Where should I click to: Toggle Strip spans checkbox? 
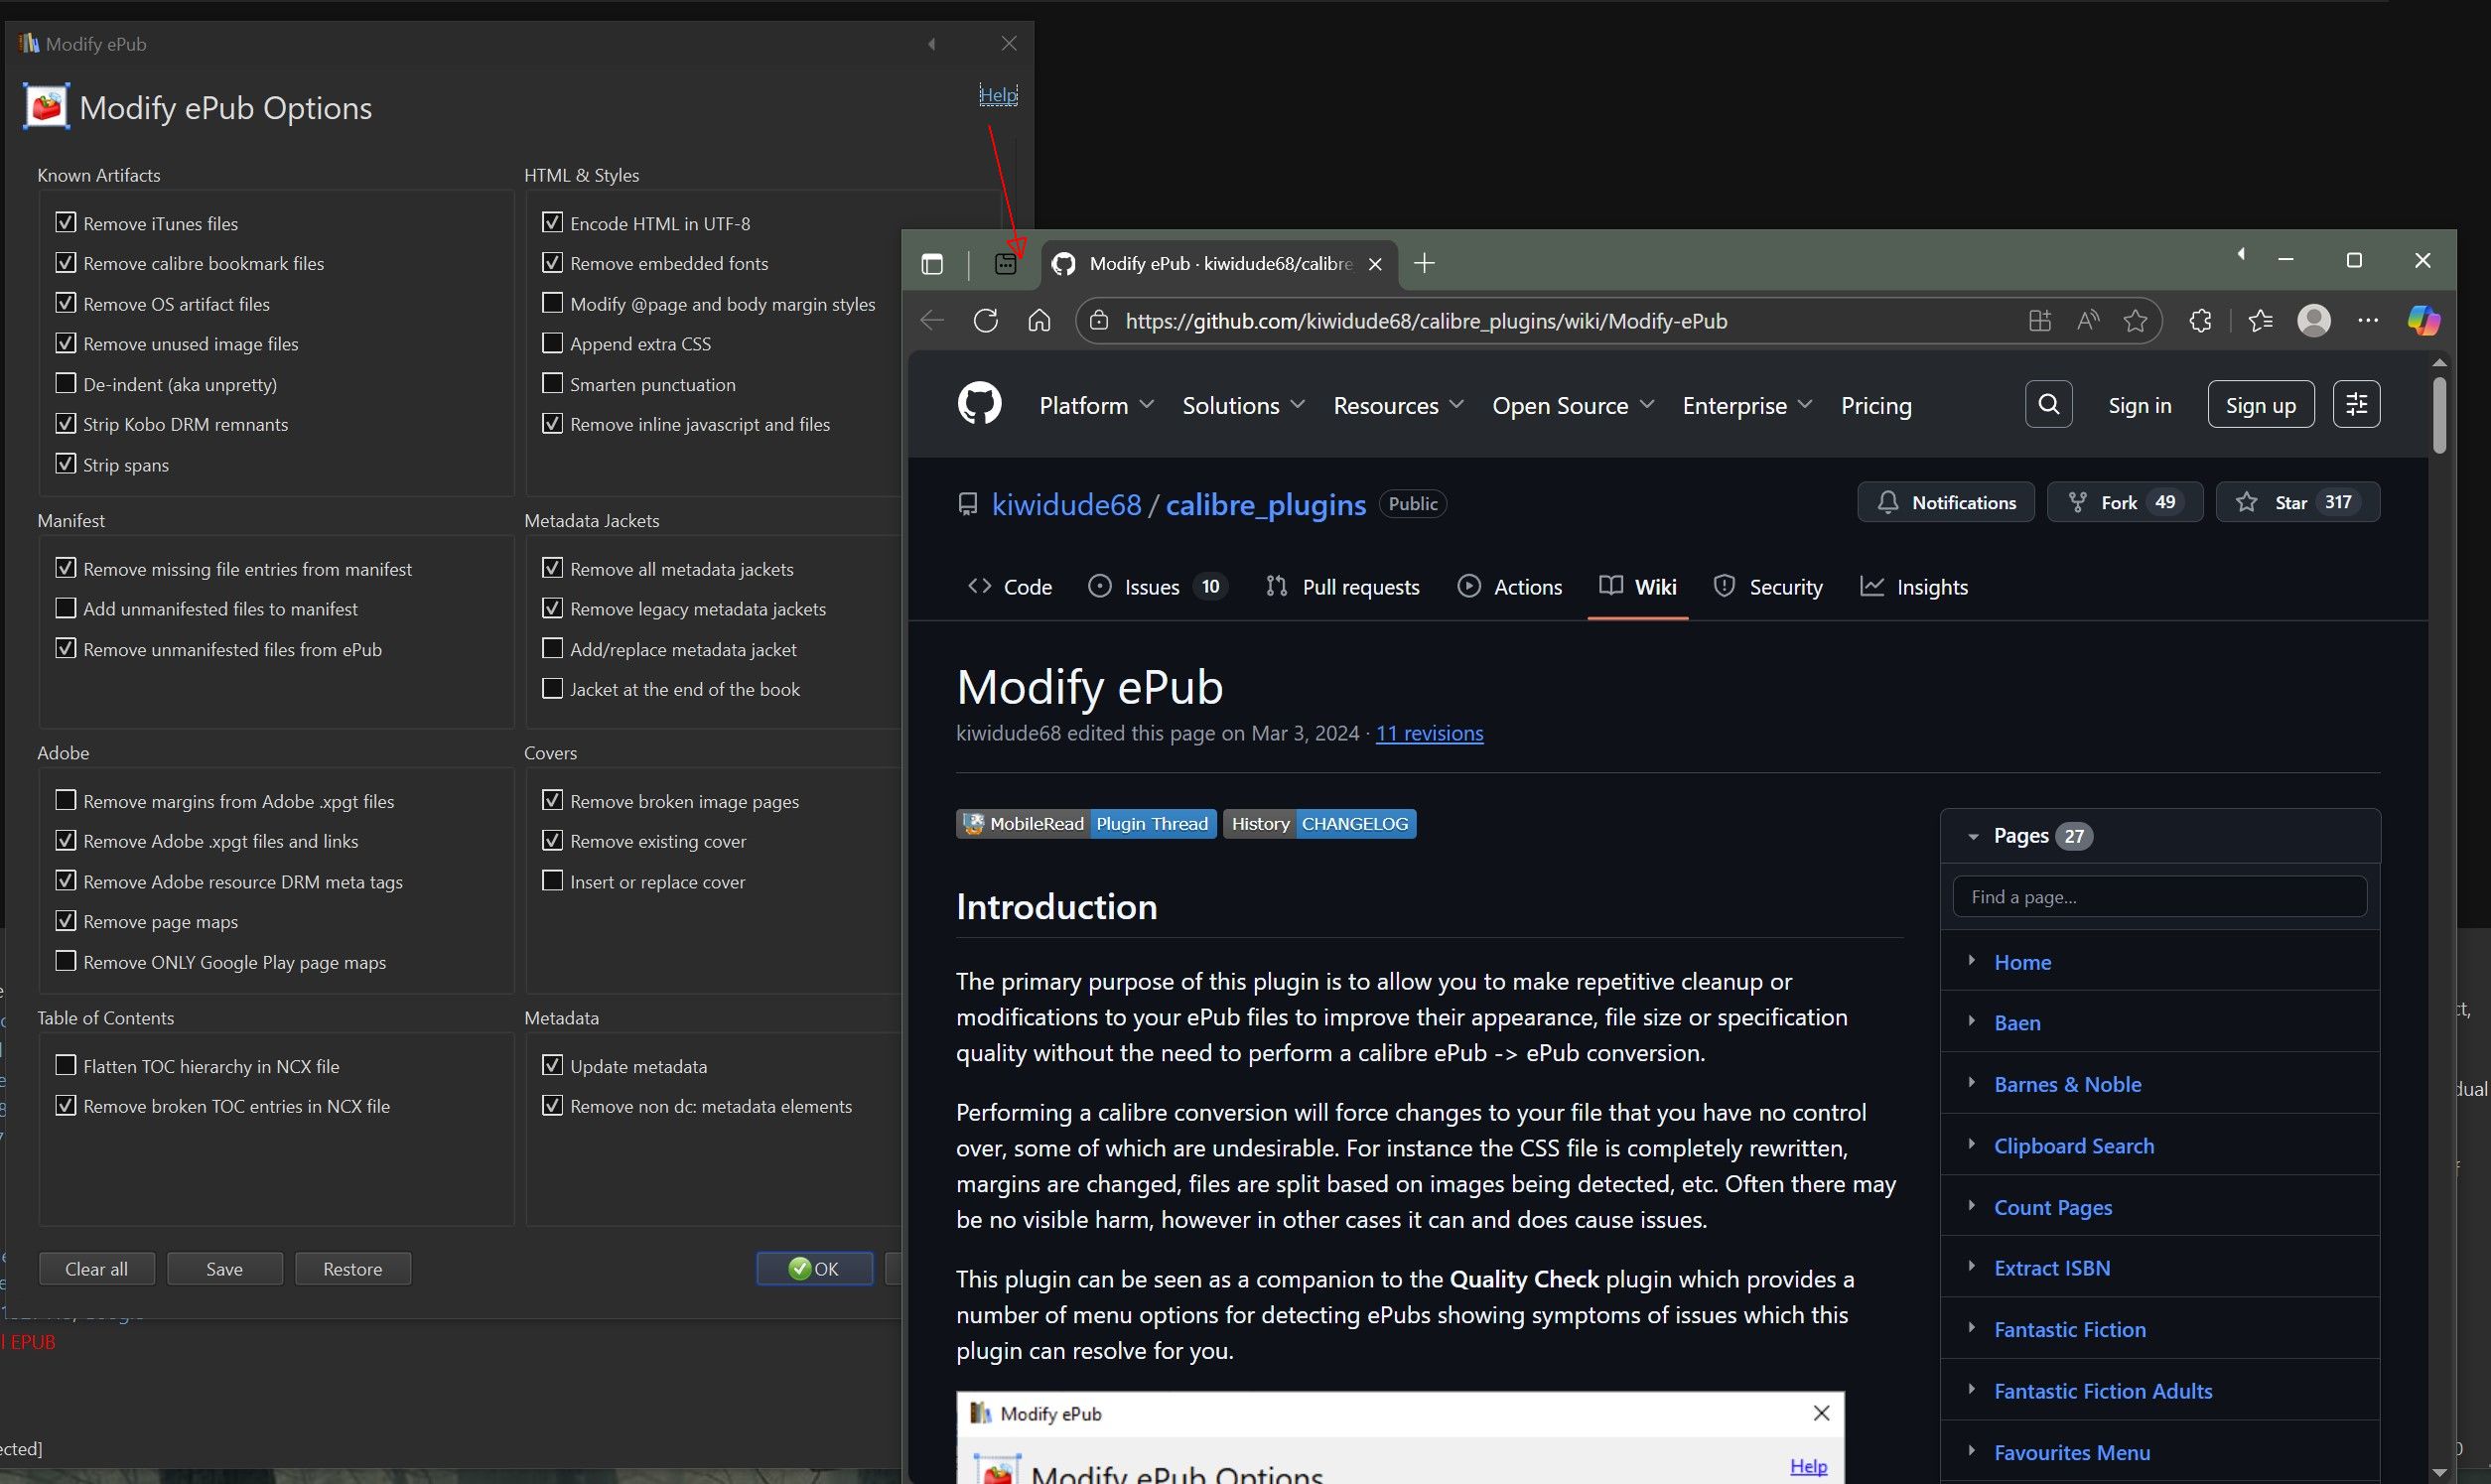[66, 463]
